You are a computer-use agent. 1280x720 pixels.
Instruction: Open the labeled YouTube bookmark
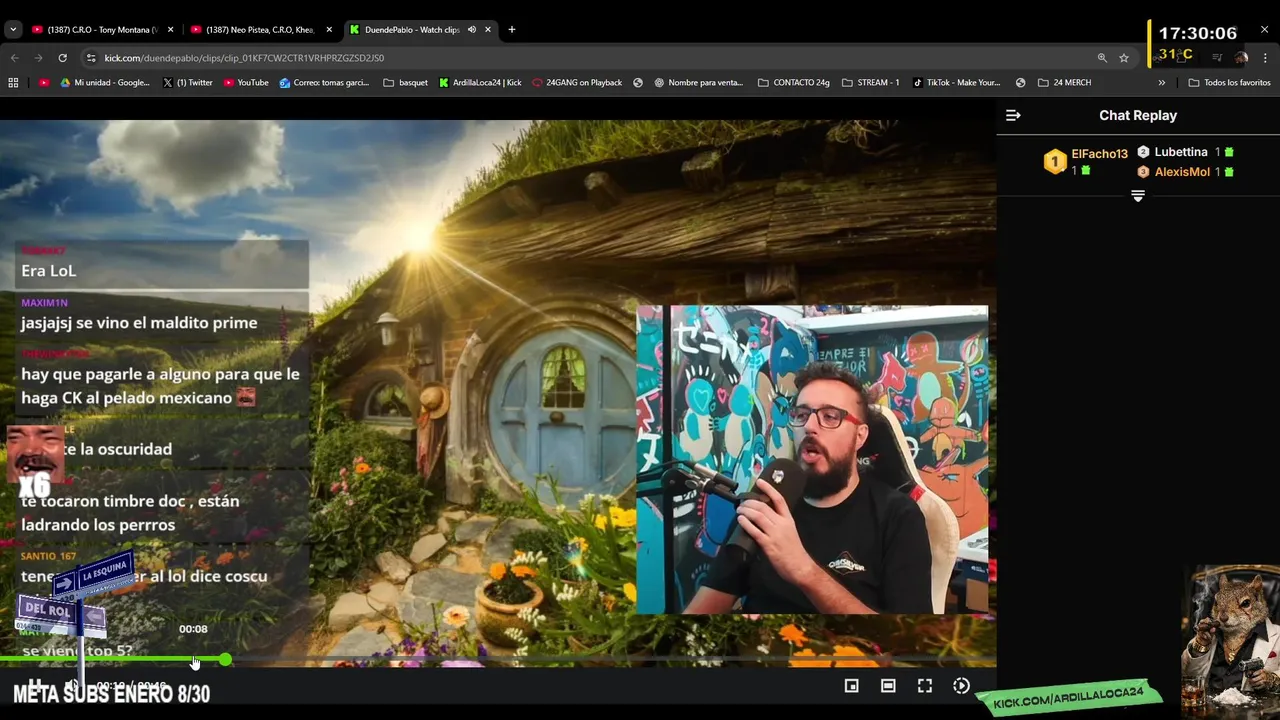coord(246,83)
